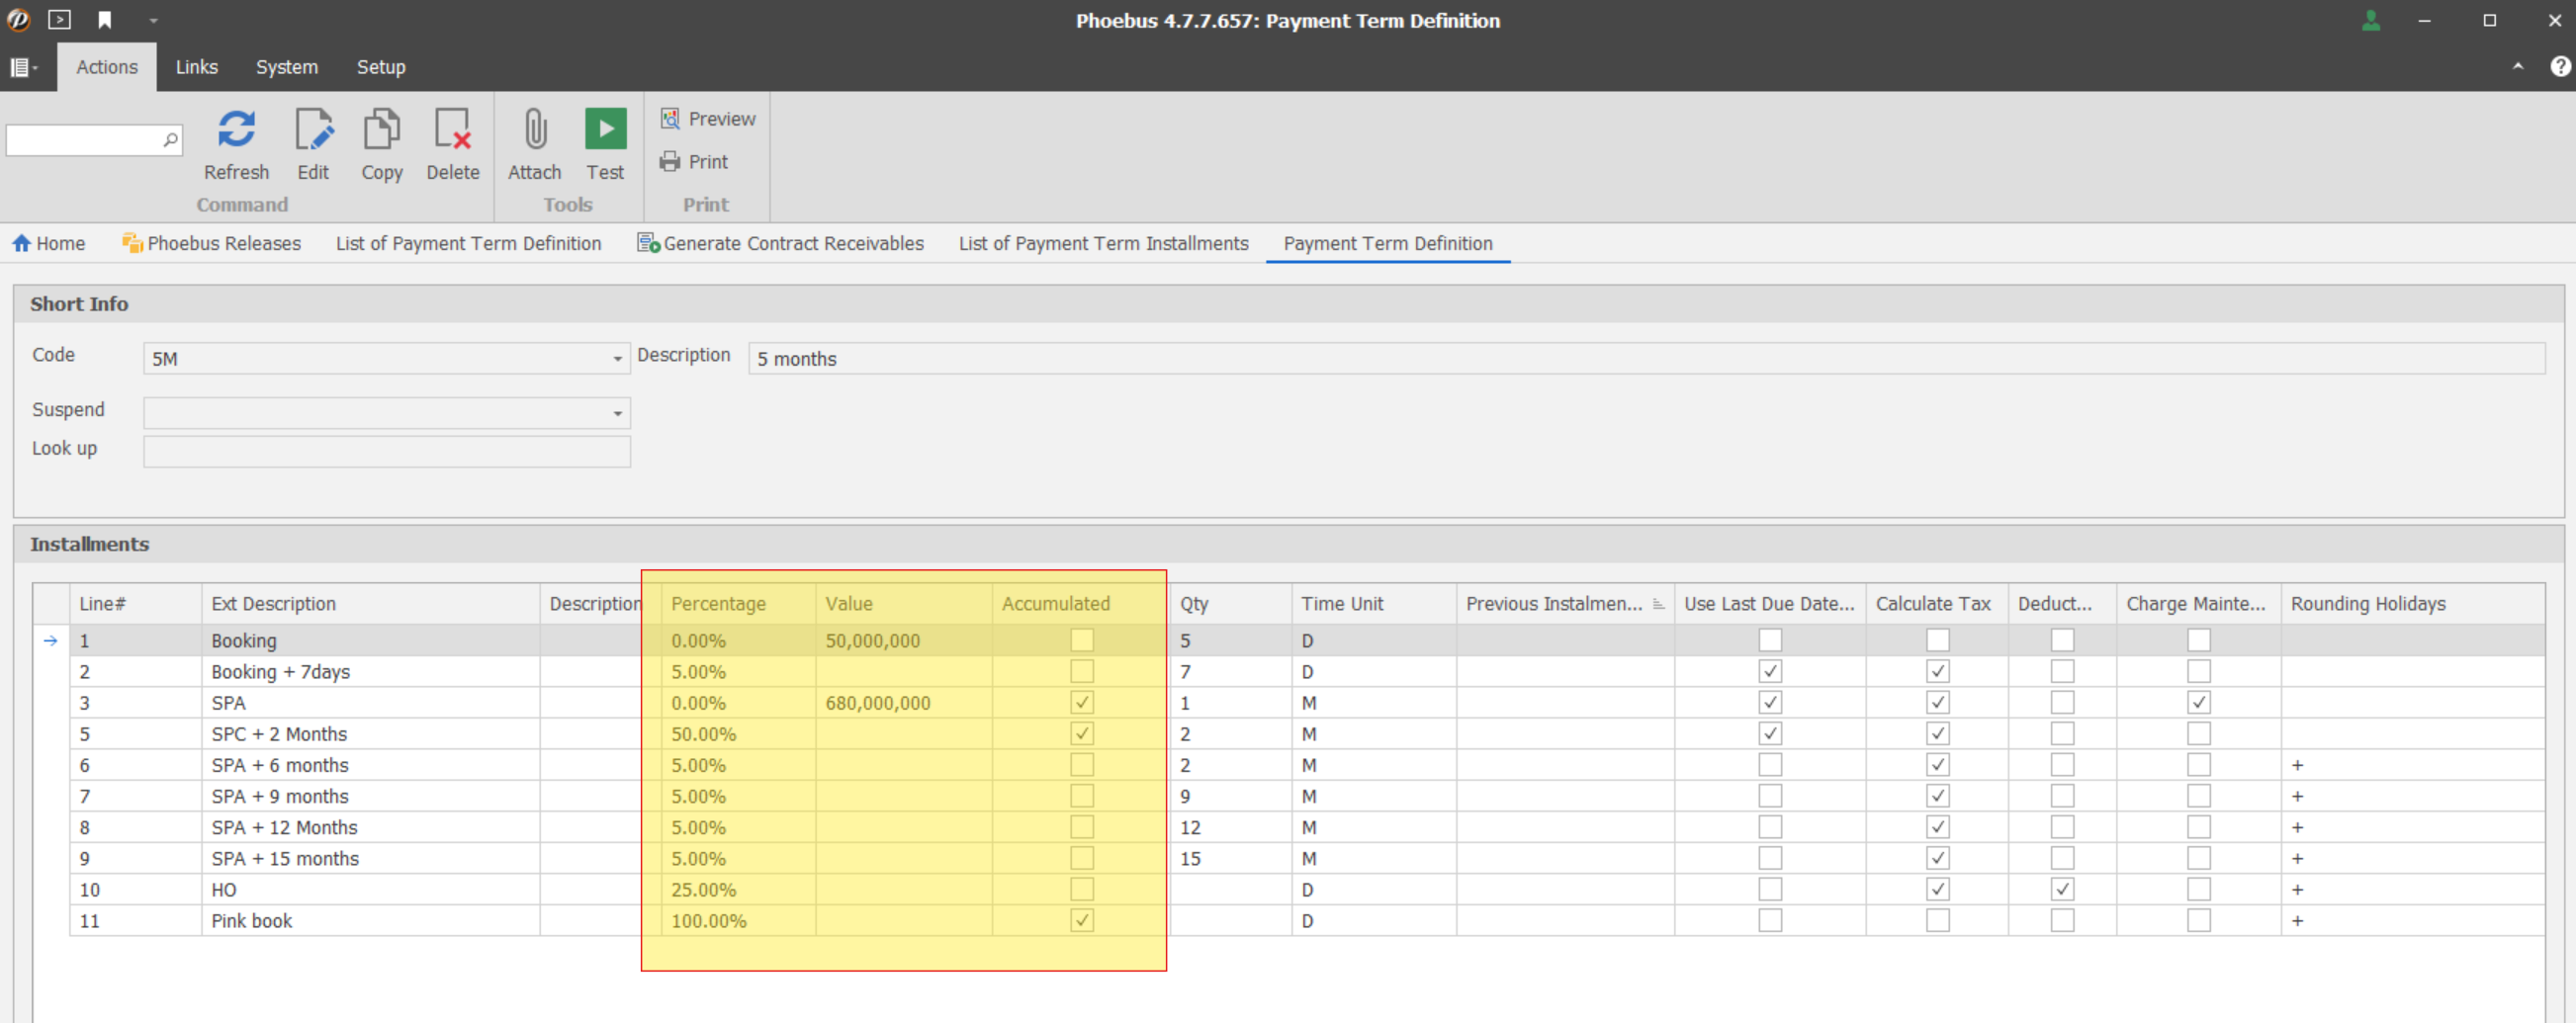Screen dimensions: 2576x1023
Task: Click the Description field 5 months
Action: point(1646,359)
